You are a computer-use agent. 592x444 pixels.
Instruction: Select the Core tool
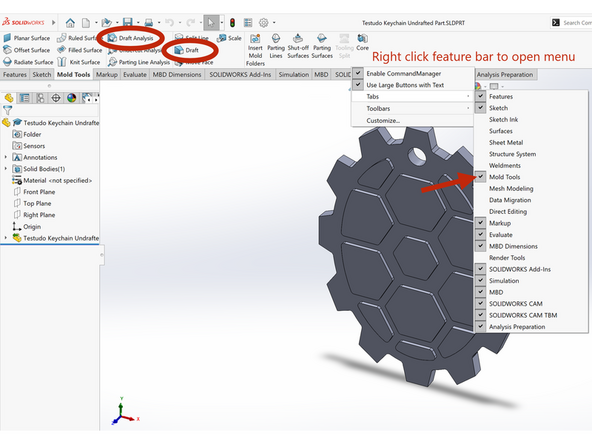pyautogui.click(x=362, y=42)
